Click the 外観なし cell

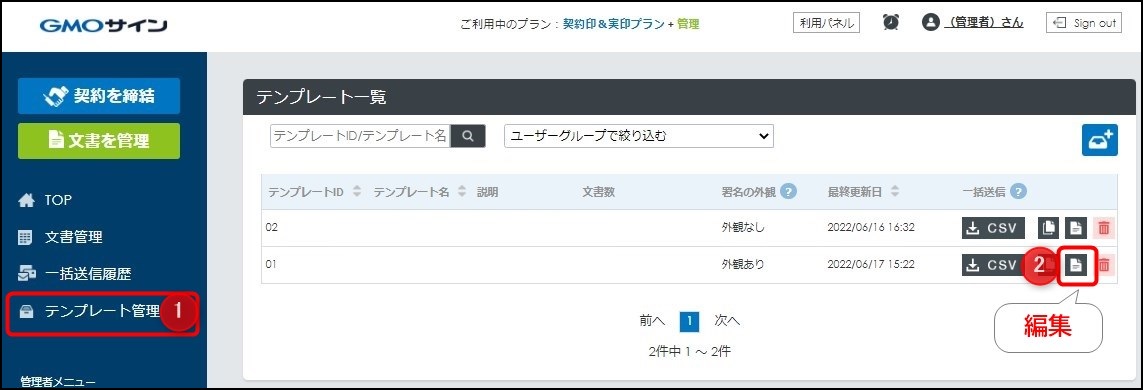point(743,228)
